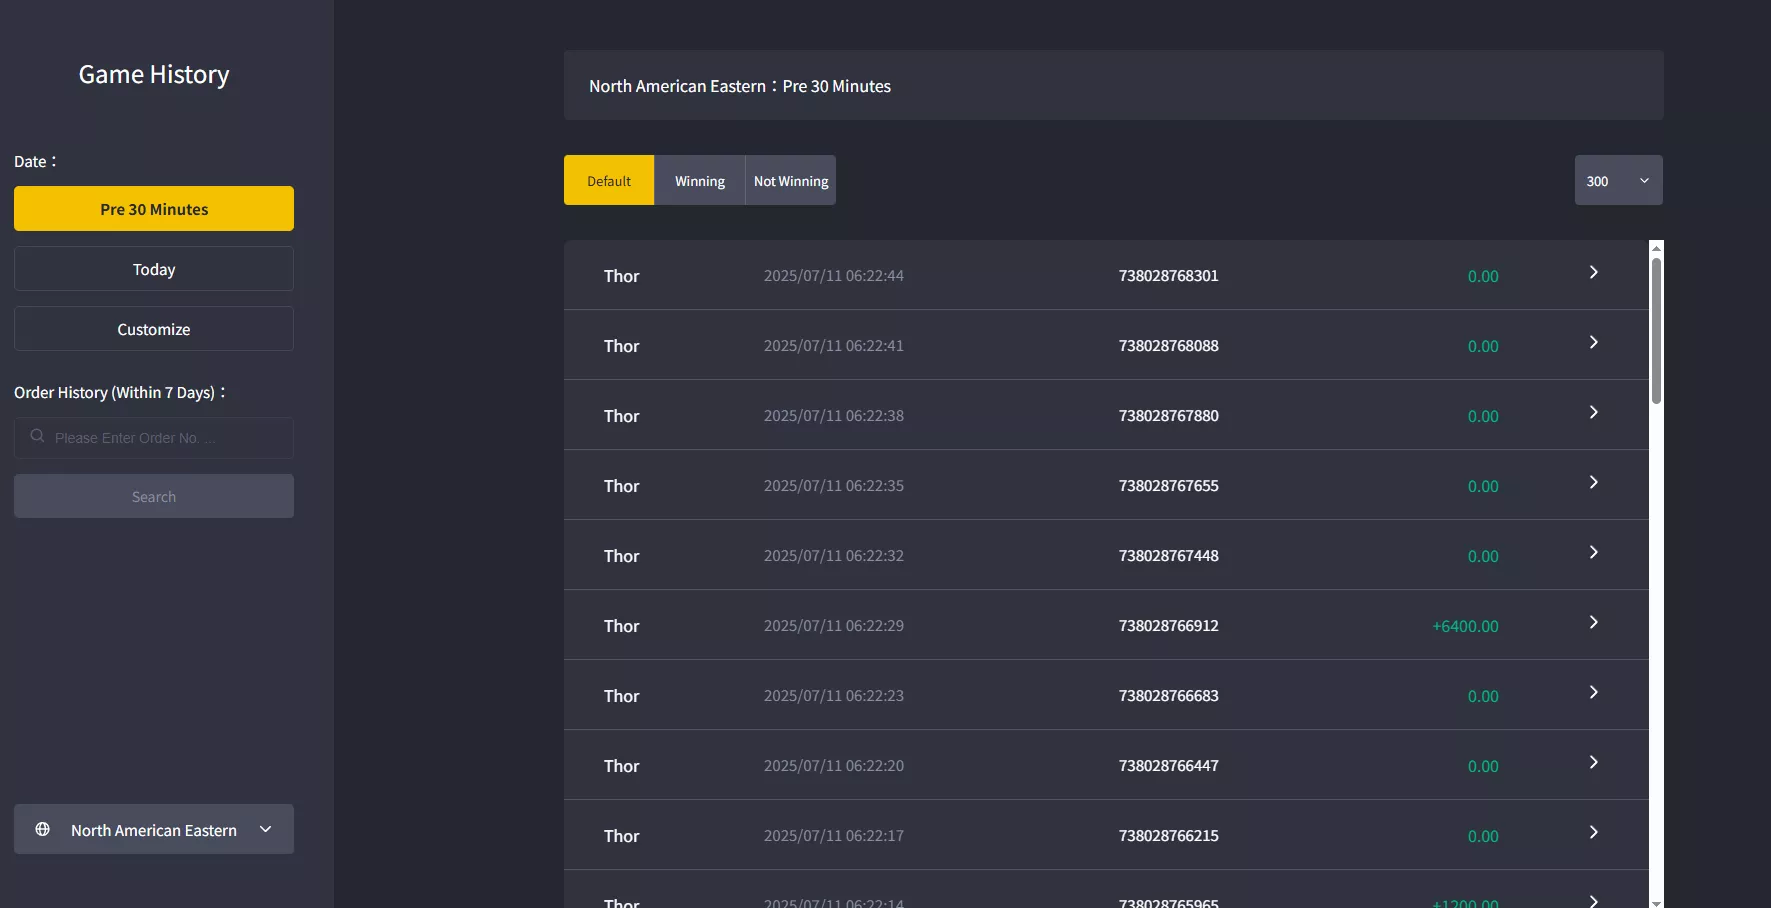The height and width of the screenshot is (908, 1771).
Task: Select timestamp 2025/07/11 06:22:41
Action: coord(834,345)
